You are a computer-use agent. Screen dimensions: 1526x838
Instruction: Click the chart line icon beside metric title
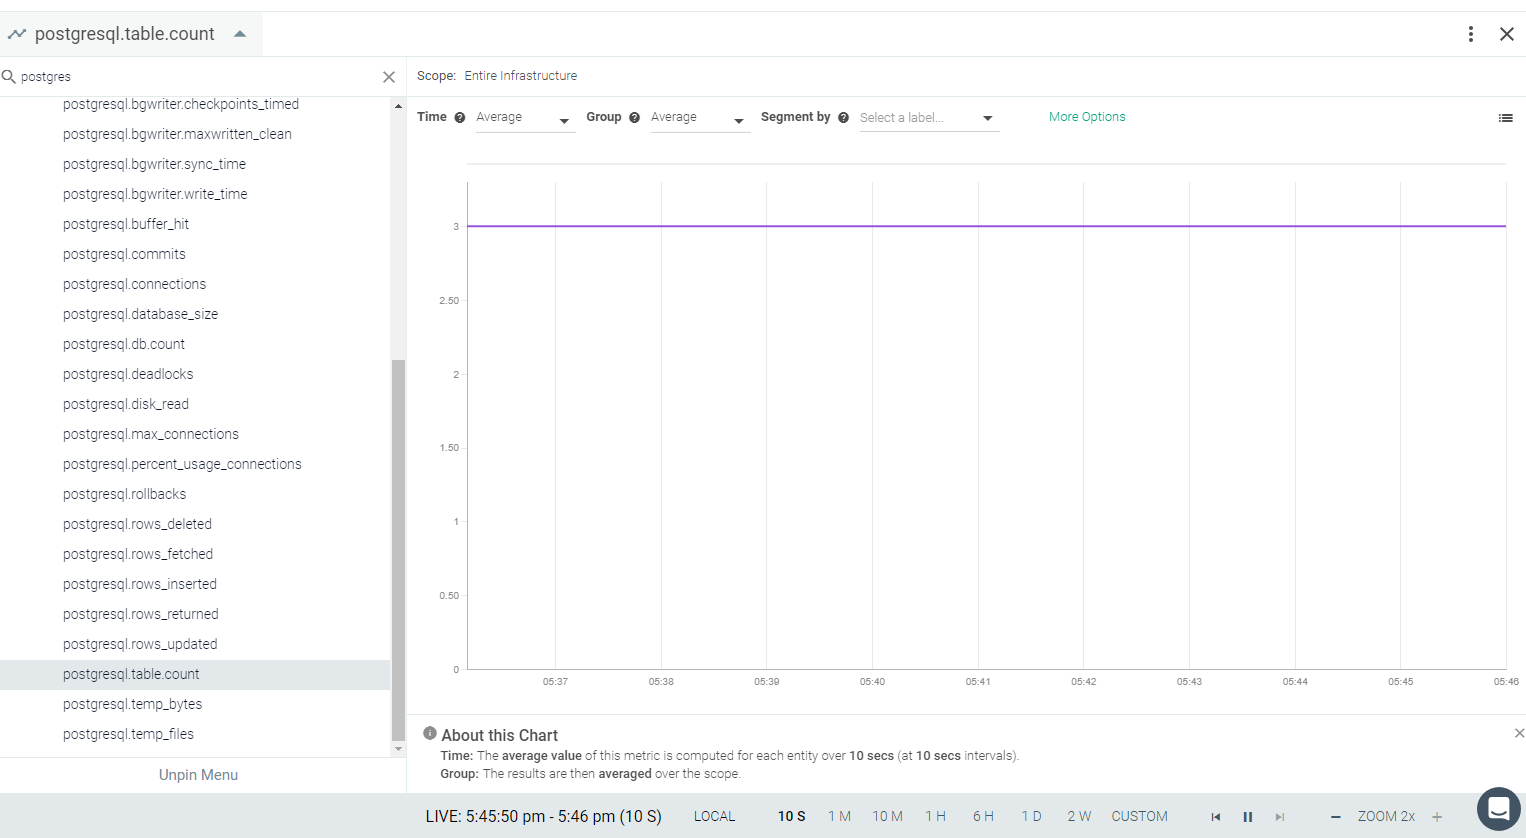pyautogui.click(x=17, y=34)
